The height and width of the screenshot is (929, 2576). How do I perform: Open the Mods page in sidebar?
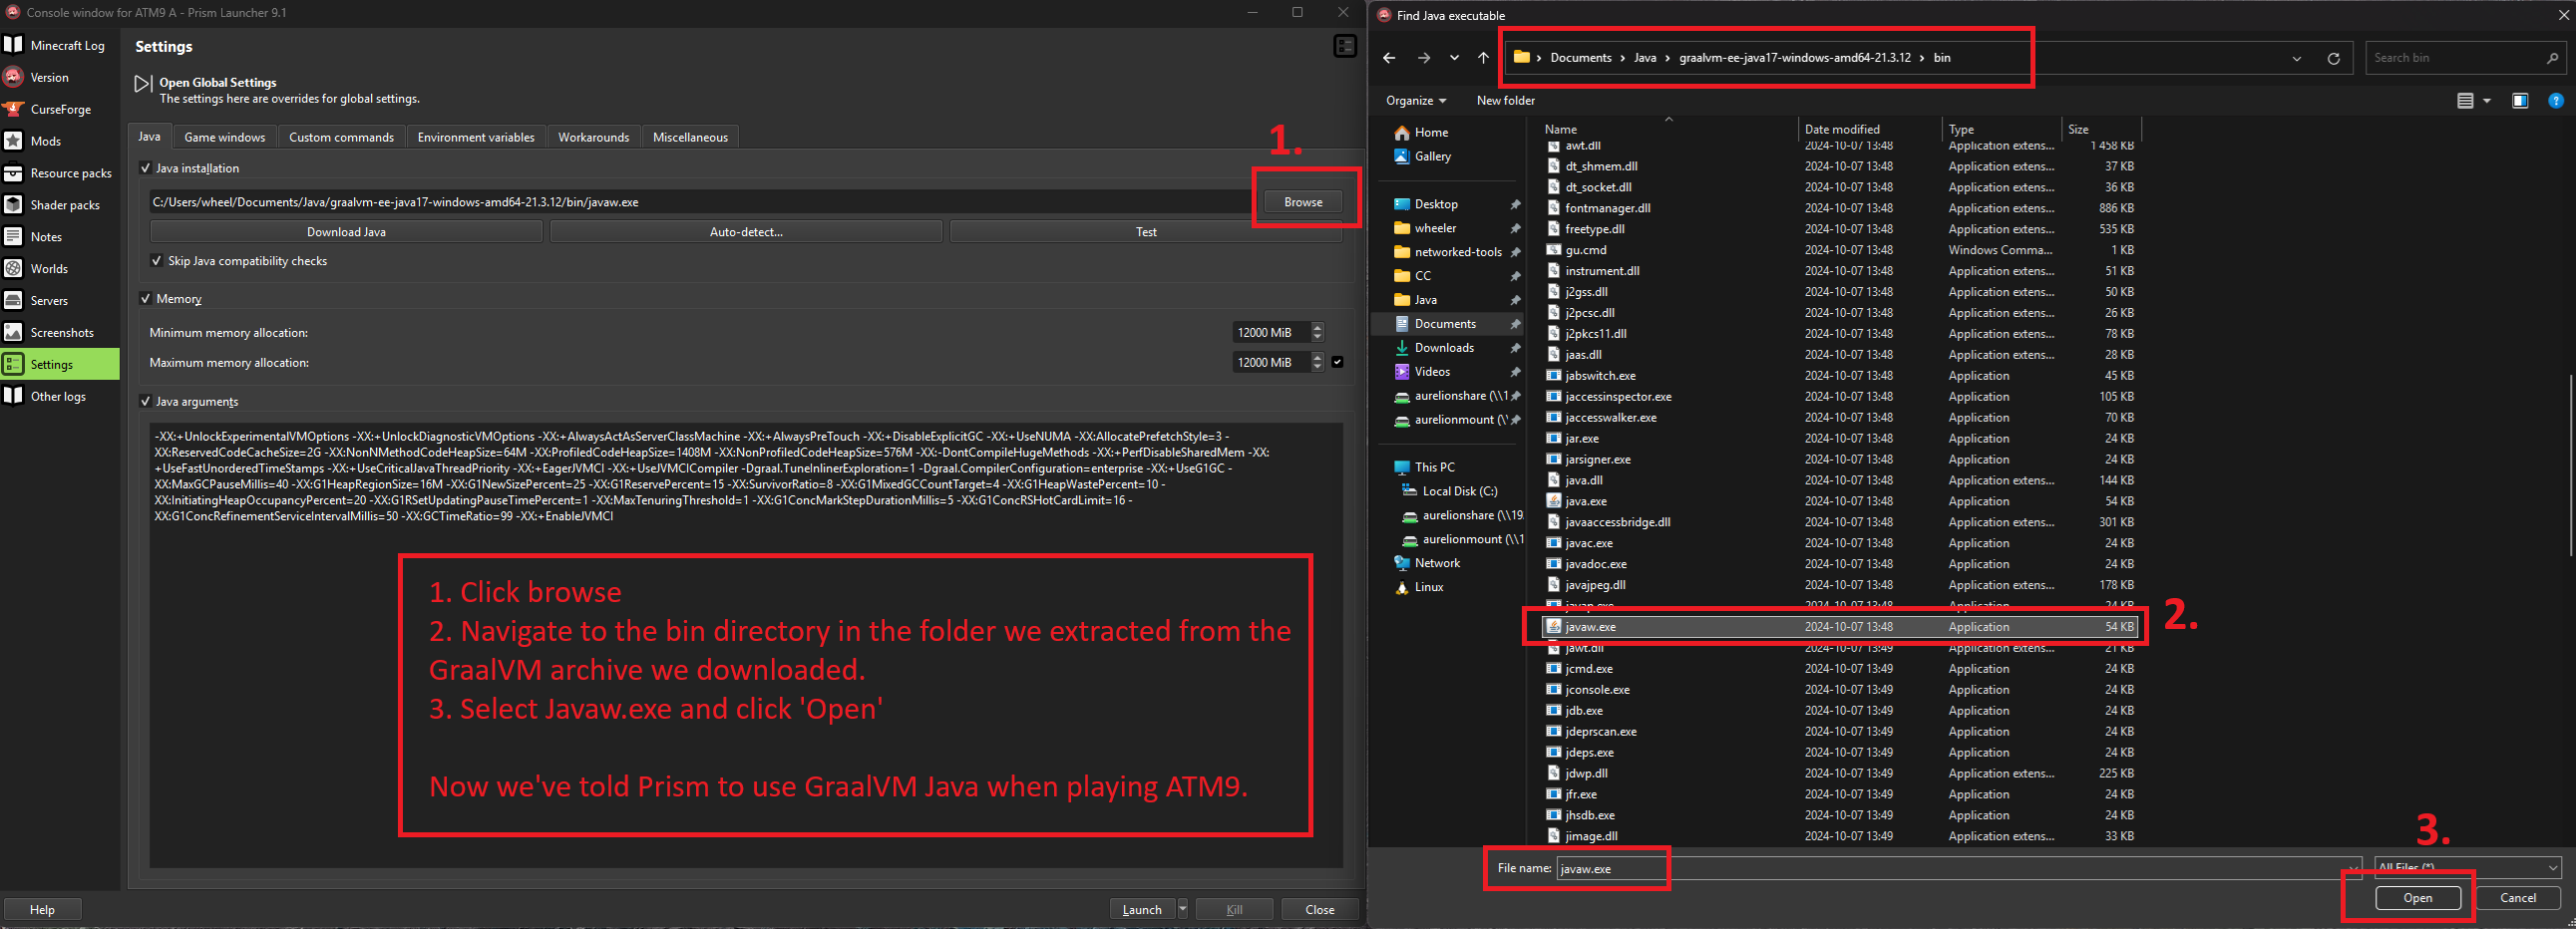[45, 141]
